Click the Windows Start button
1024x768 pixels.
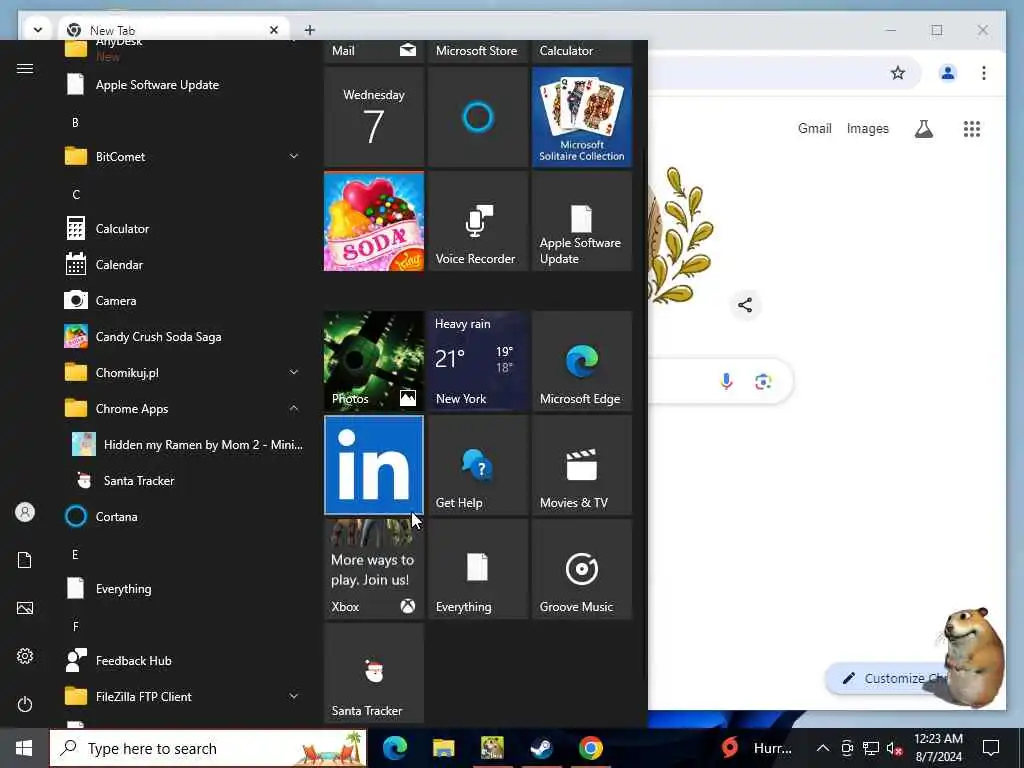[x=24, y=748]
